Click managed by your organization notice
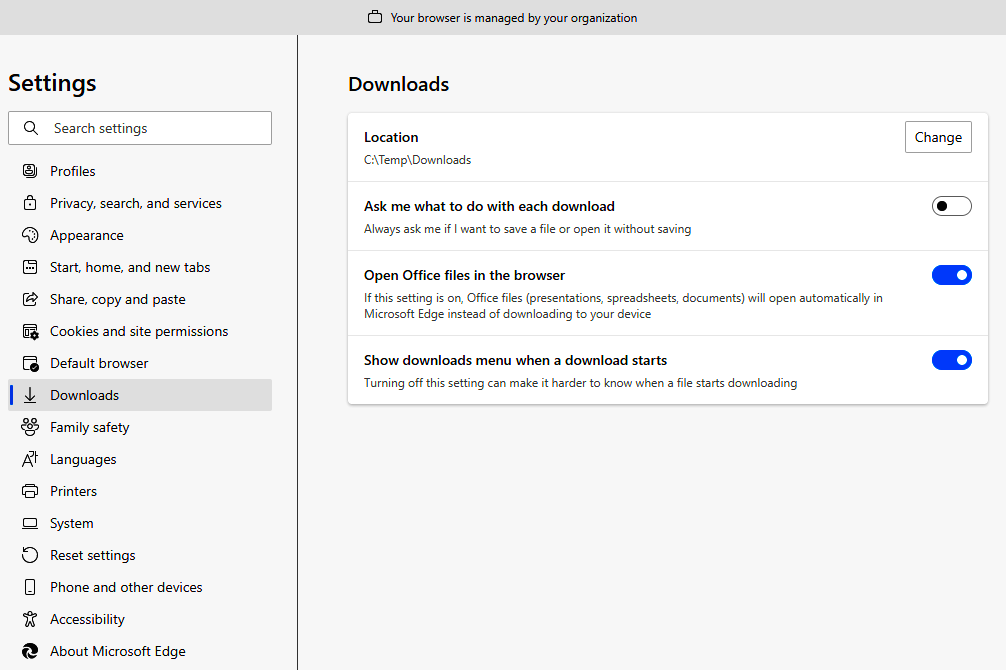The height and width of the screenshot is (670, 1006). coord(513,18)
